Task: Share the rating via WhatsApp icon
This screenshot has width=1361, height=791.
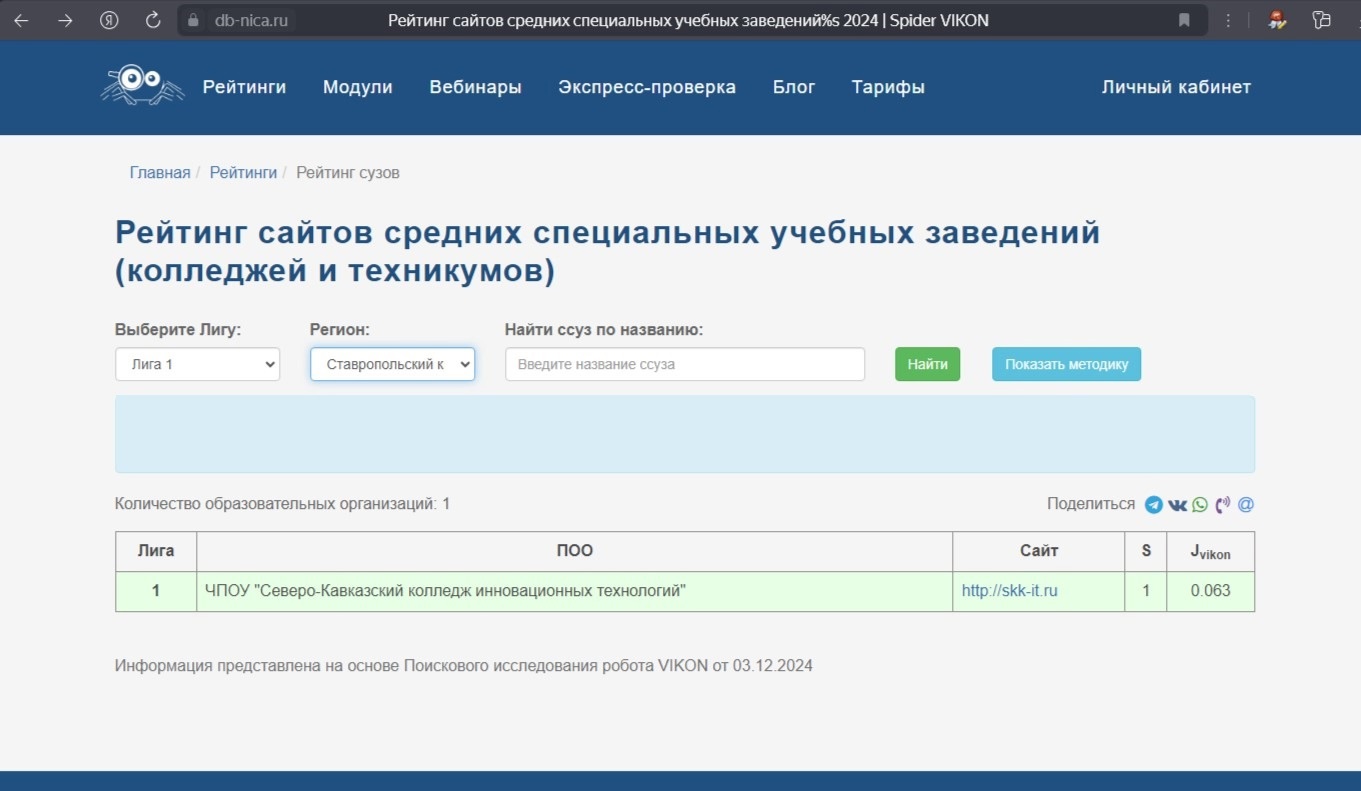Action: tap(1199, 505)
